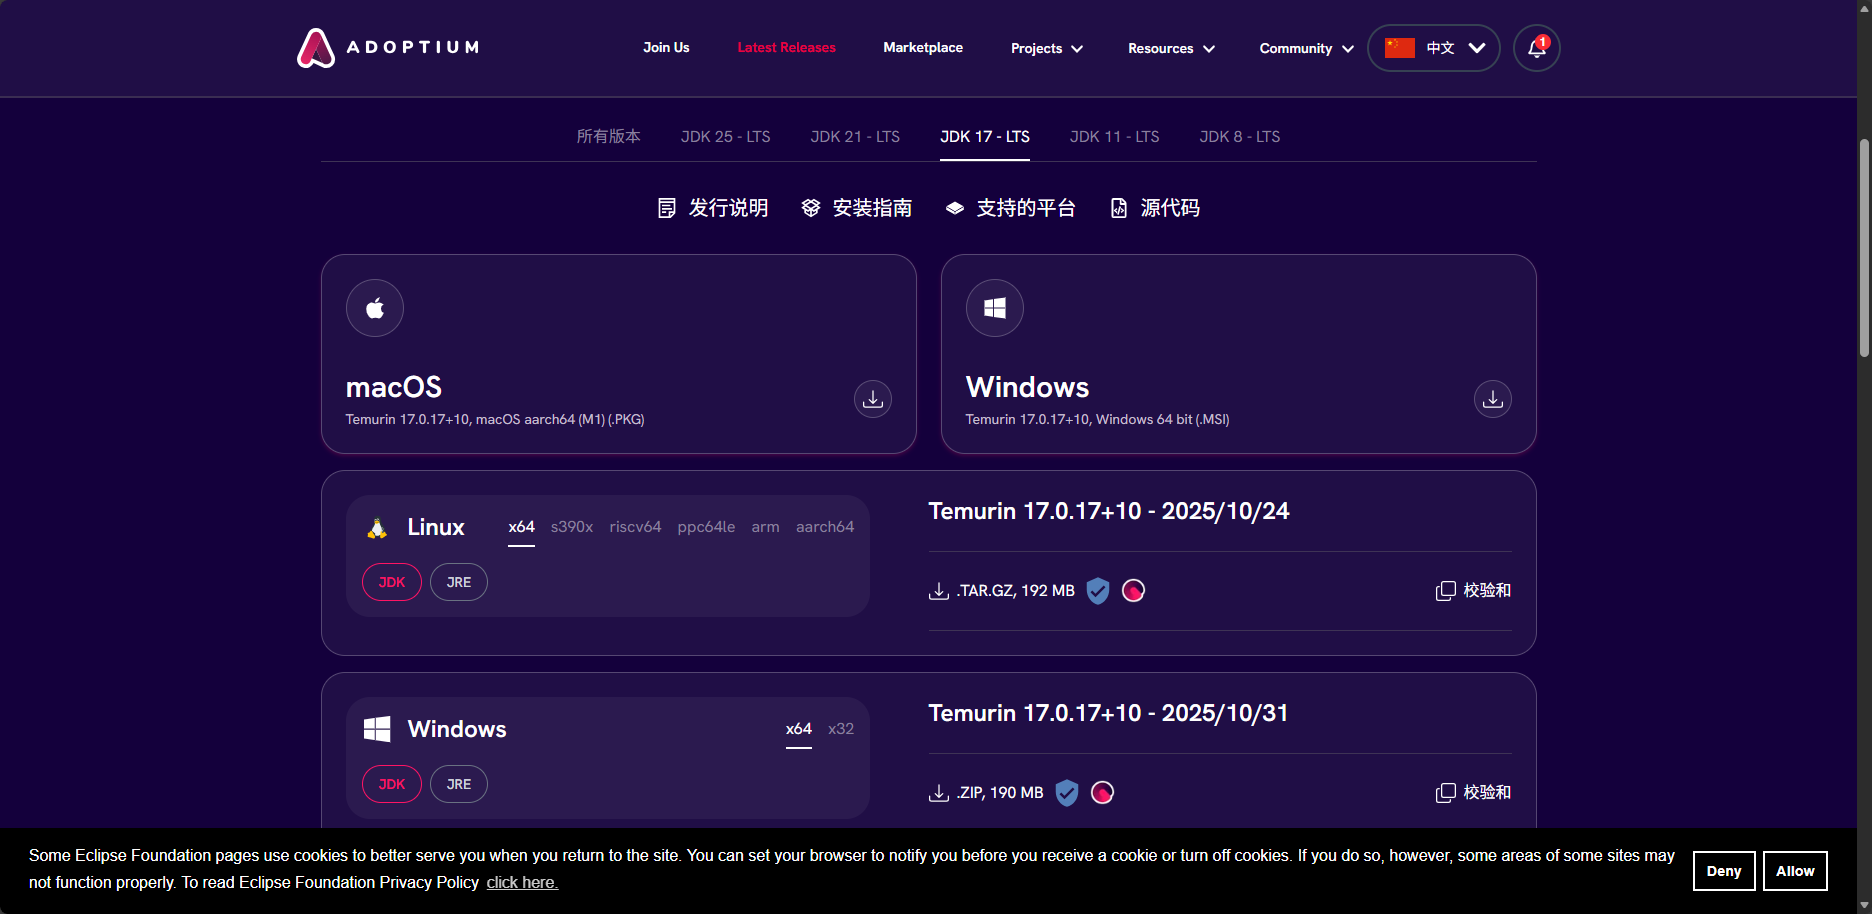Choose arm architecture for Linux
The height and width of the screenshot is (914, 1872).
[x=765, y=527]
